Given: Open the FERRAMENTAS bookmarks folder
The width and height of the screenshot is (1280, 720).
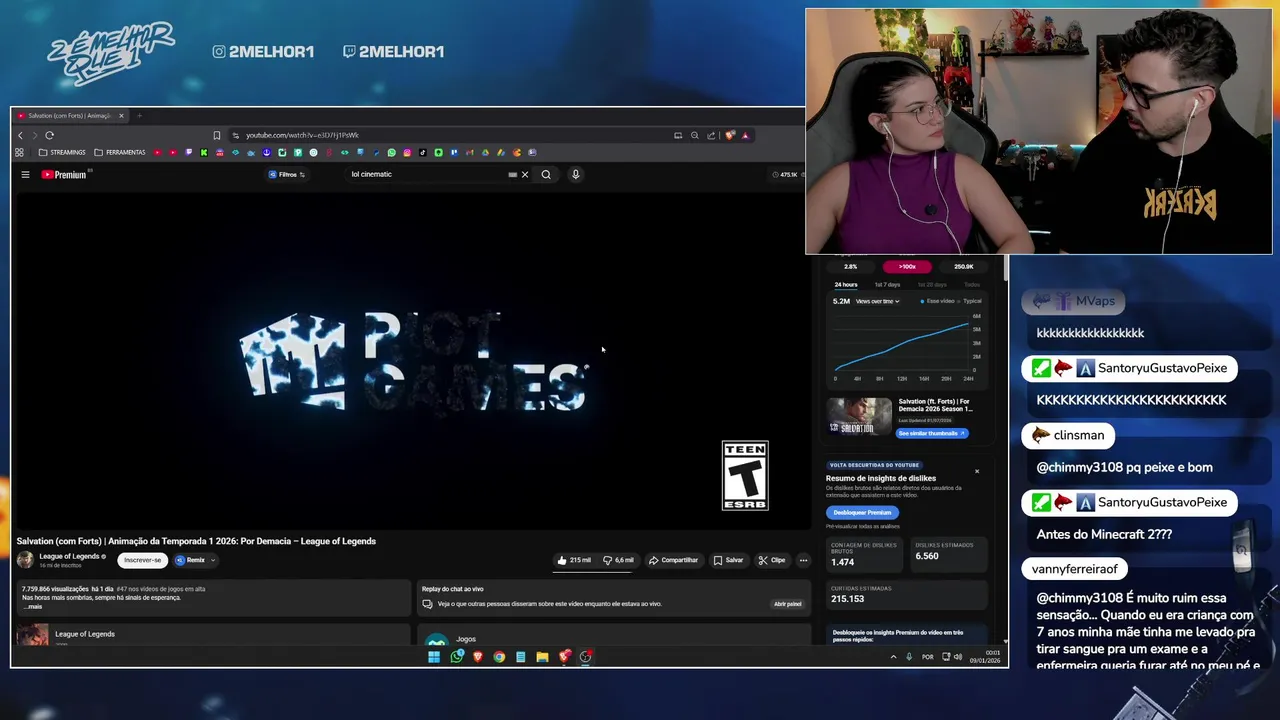Looking at the screenshot, I should click(120, 152).
